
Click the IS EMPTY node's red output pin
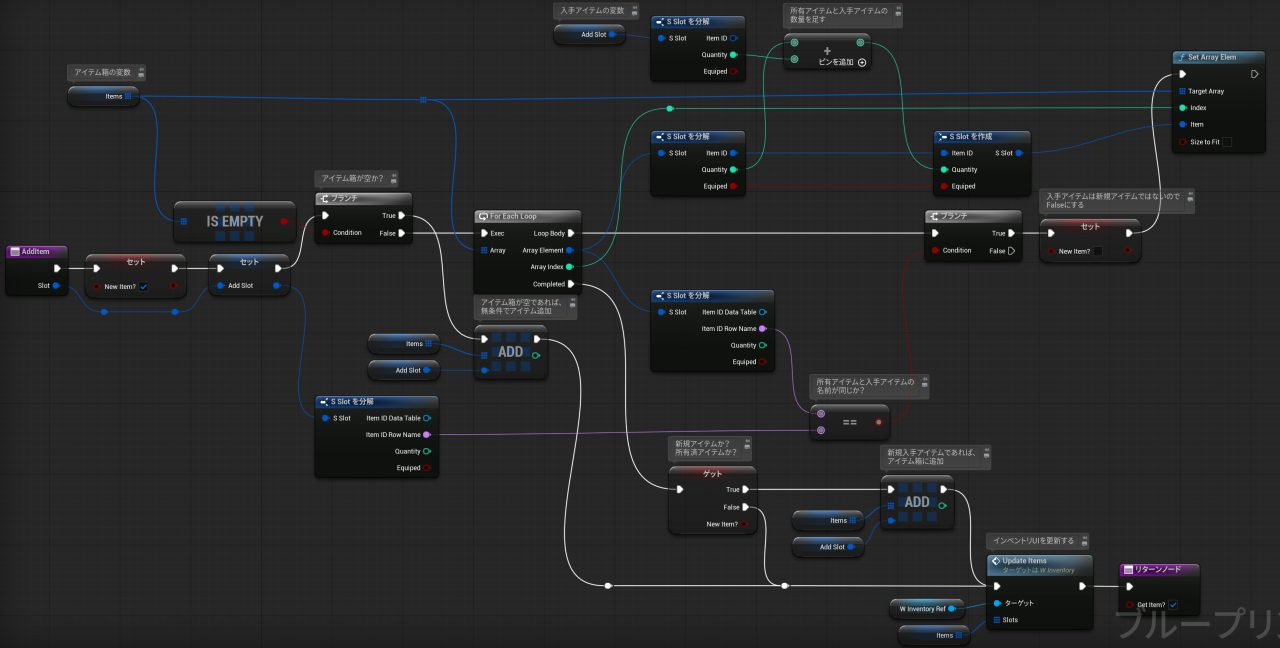[285, 221]
